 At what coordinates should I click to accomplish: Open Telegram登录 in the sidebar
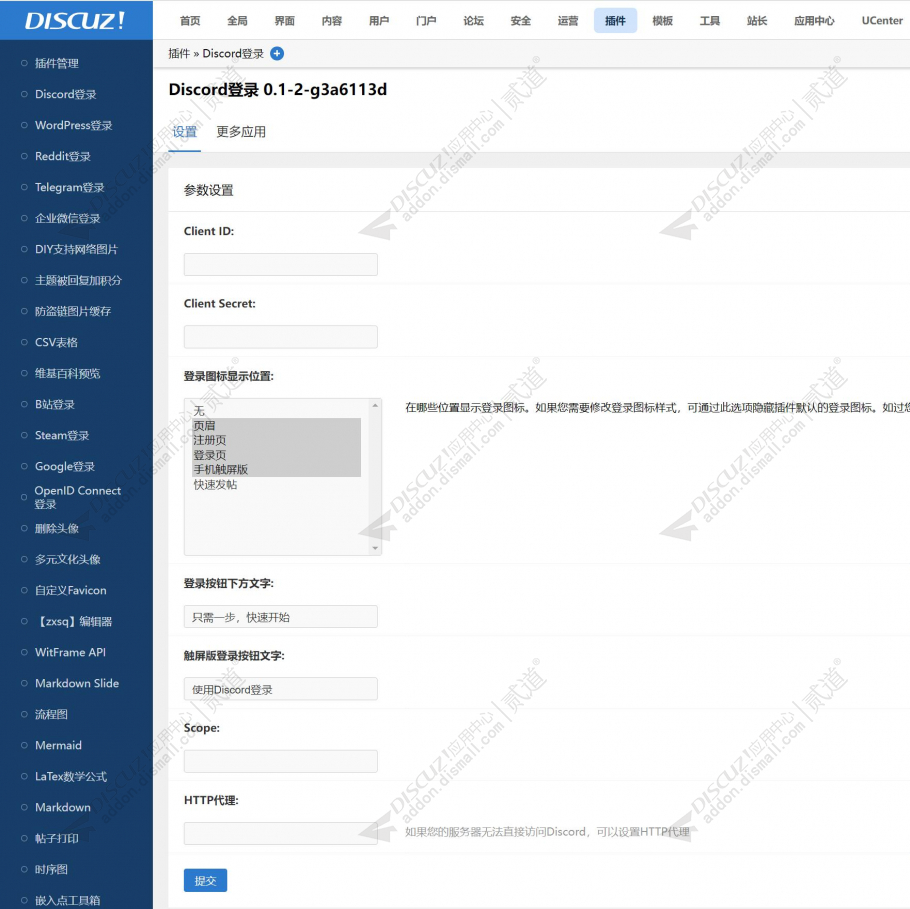click(x=70, y=187)
